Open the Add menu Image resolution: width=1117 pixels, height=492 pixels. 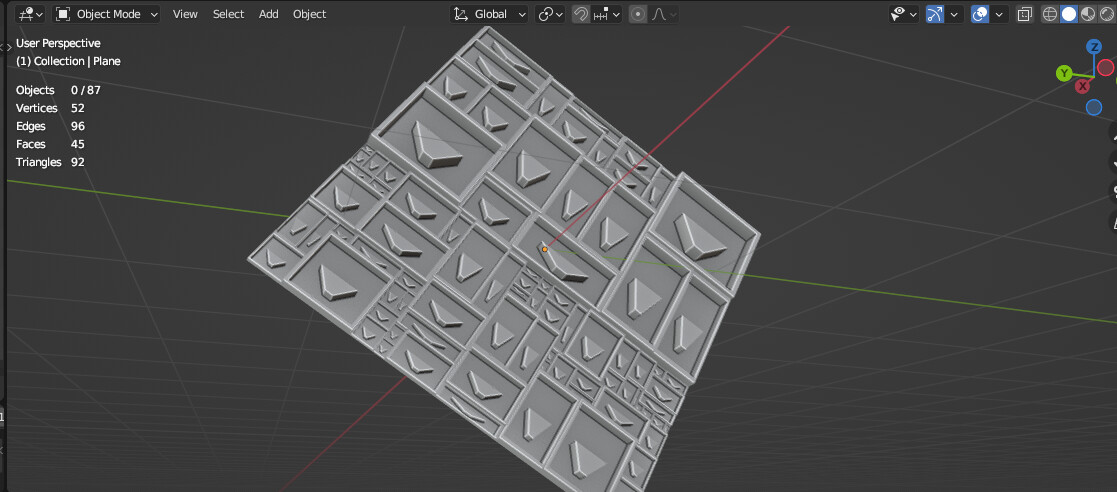(269, 14)
